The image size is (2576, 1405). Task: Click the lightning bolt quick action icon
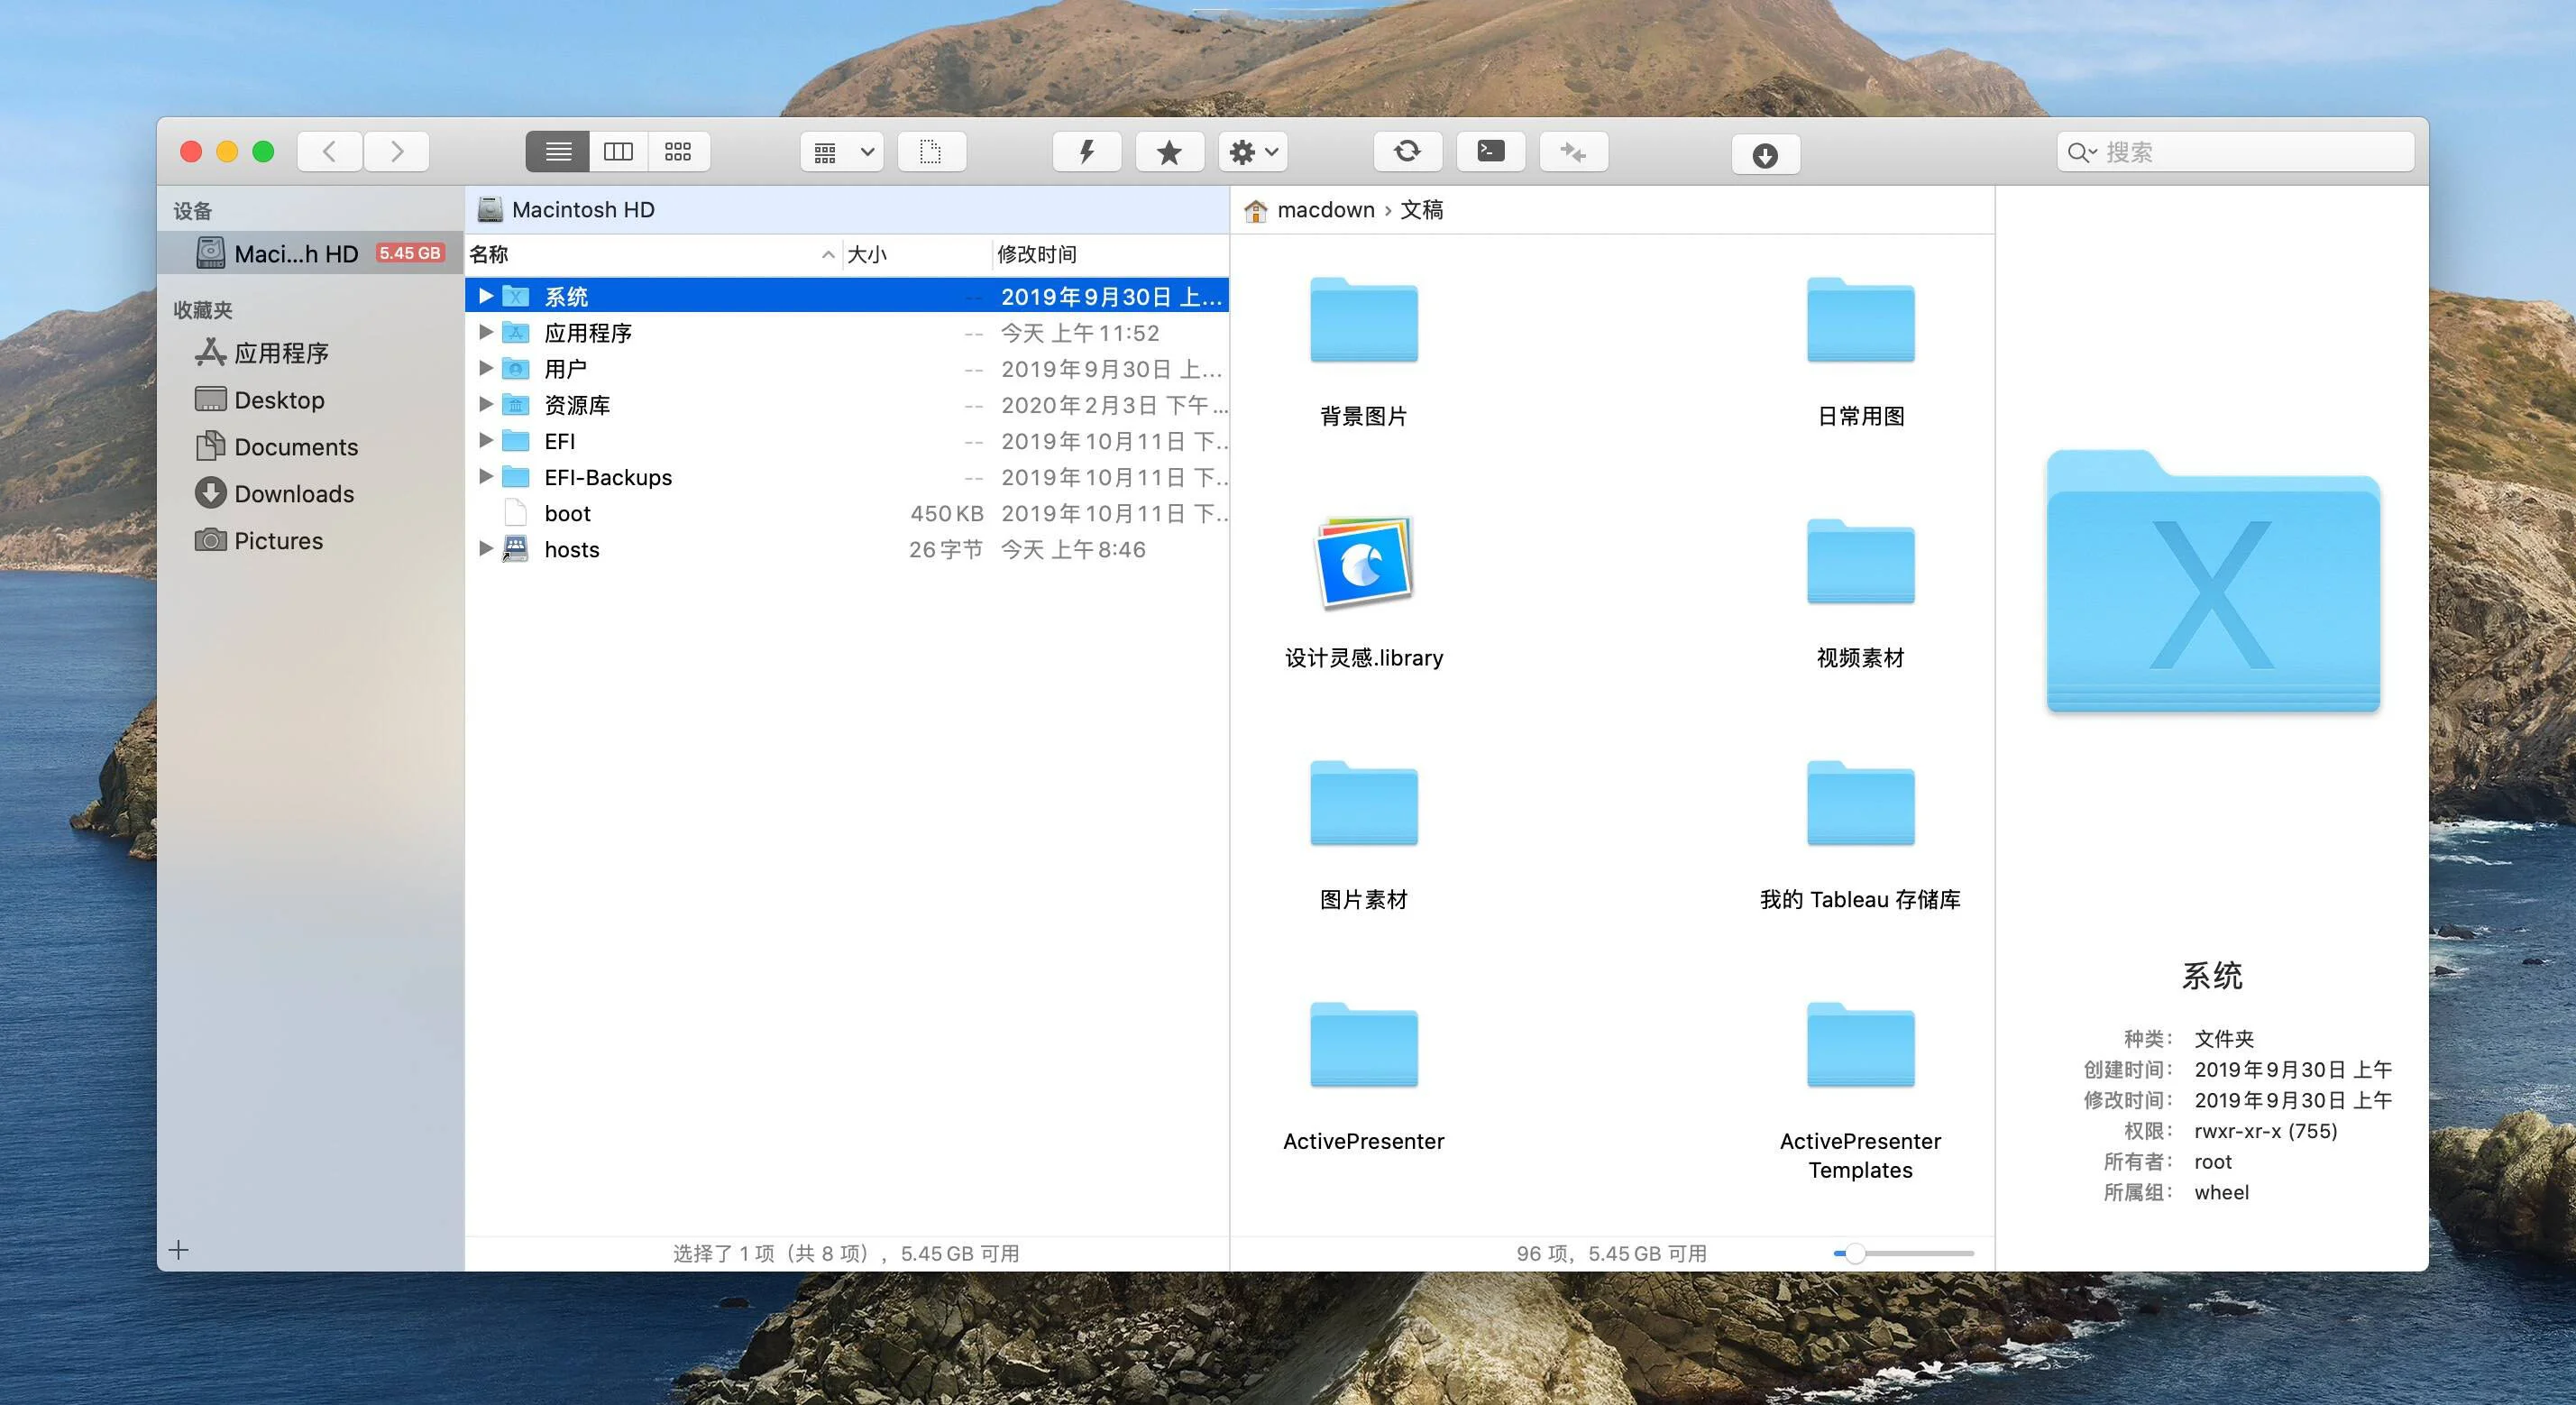click(1087, 151)
